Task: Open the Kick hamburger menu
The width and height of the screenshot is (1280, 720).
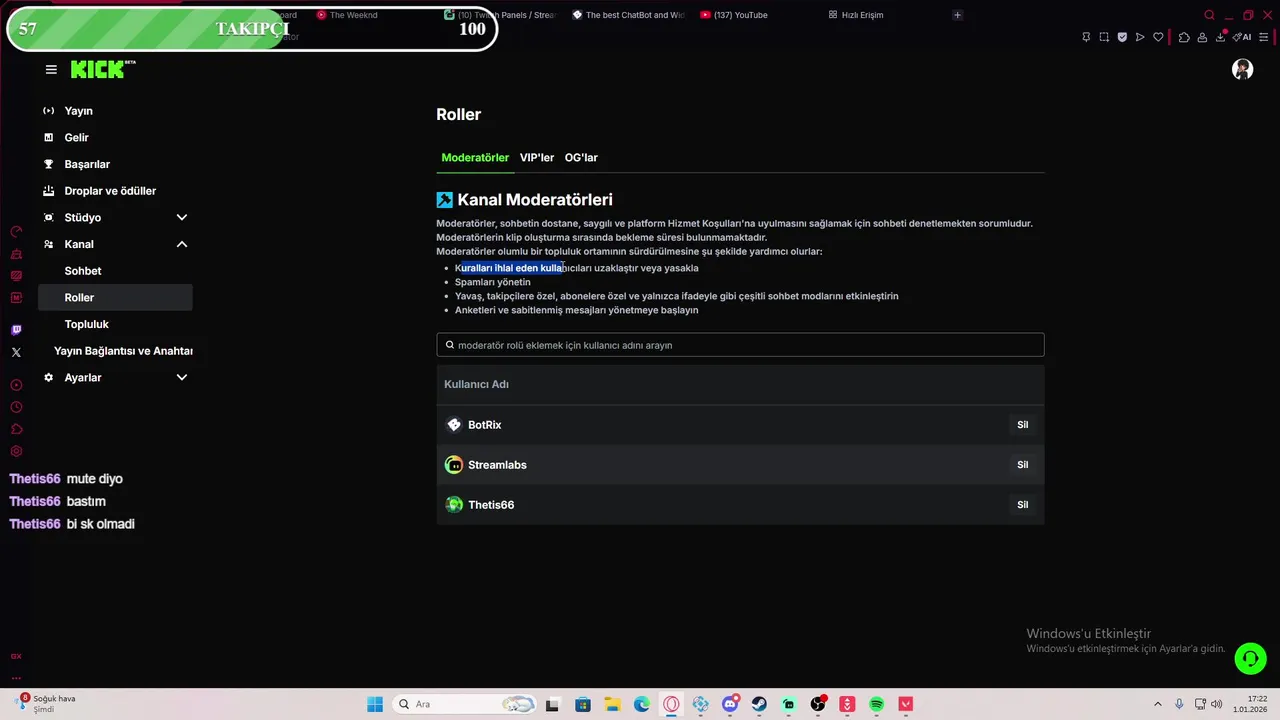Action: pos(51,69)
